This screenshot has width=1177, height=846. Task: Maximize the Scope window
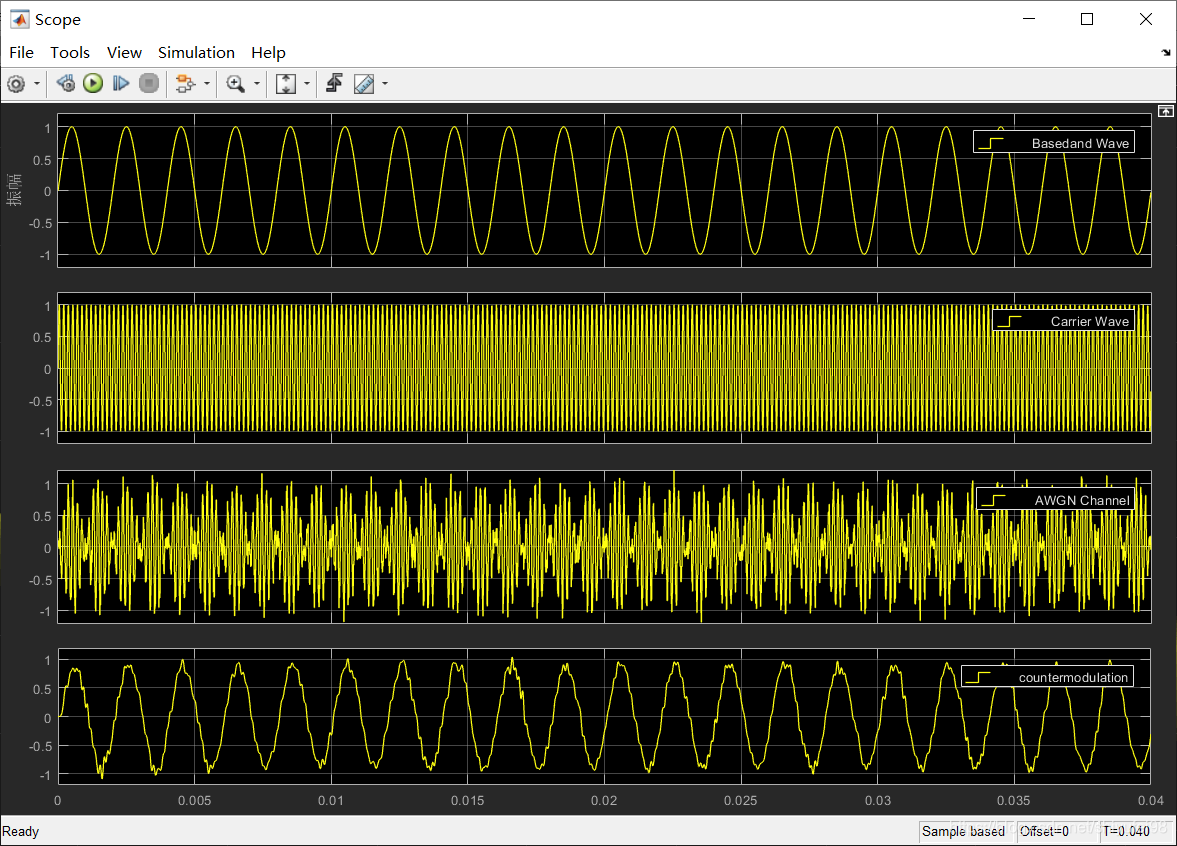pos(1087,19)
